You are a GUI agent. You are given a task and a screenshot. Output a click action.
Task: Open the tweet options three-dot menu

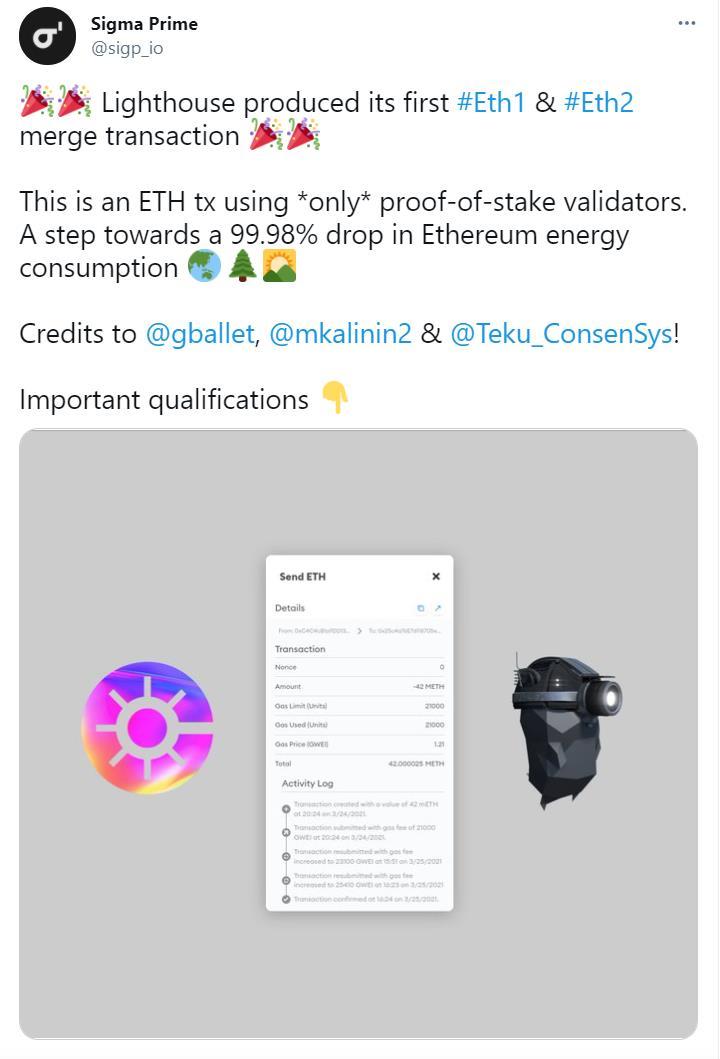[x=685, y=22]
